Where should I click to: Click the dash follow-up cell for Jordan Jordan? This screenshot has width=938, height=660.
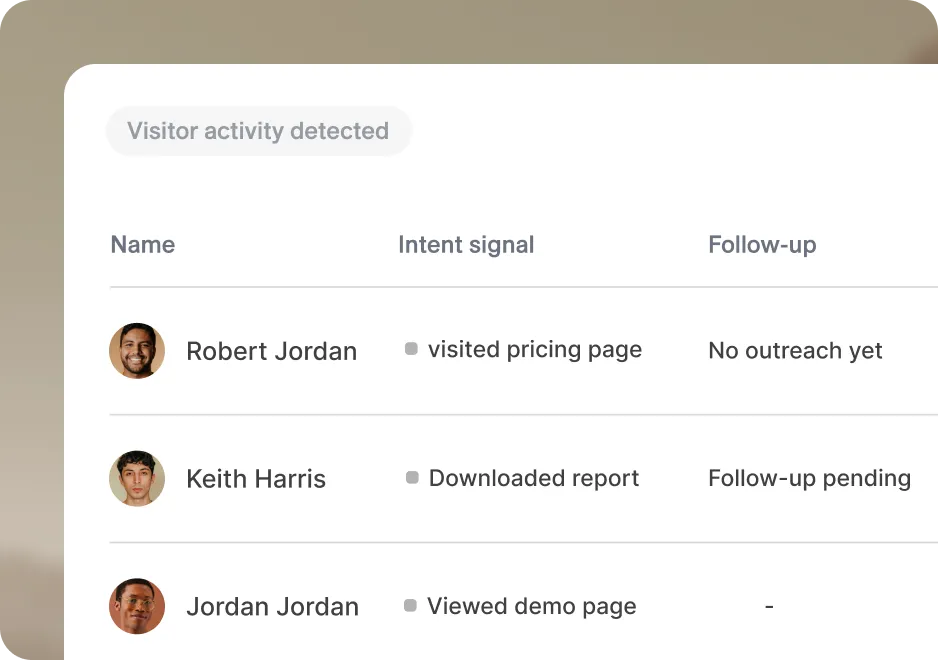(769, 606)
